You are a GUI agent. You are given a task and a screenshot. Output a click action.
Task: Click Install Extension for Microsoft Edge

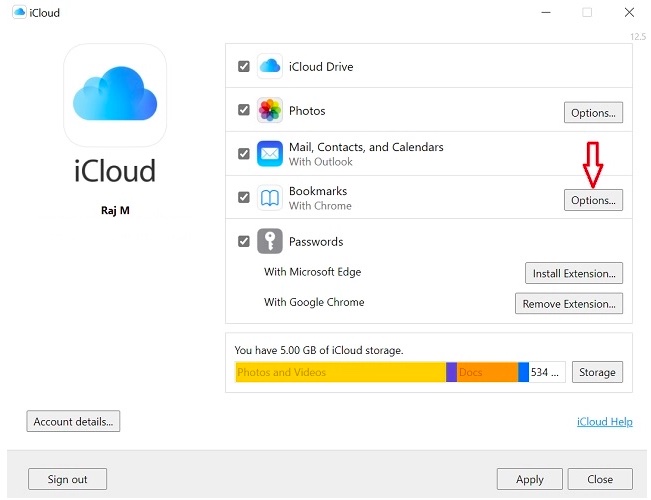574,273
